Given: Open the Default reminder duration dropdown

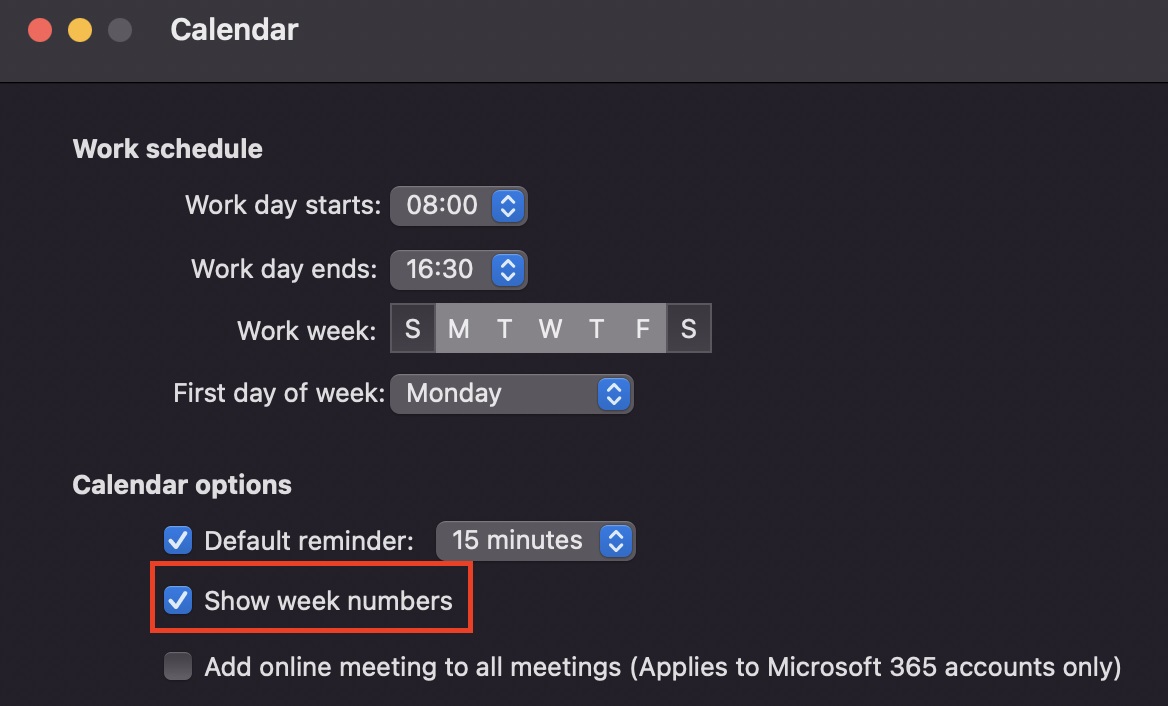Looking at the screenshot, I should 535,541.
